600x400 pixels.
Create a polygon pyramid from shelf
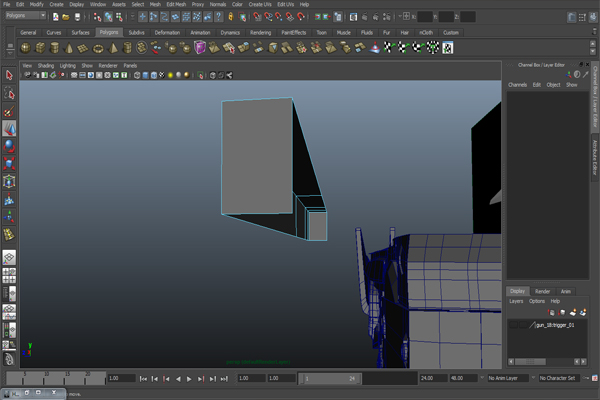(113, 48)
